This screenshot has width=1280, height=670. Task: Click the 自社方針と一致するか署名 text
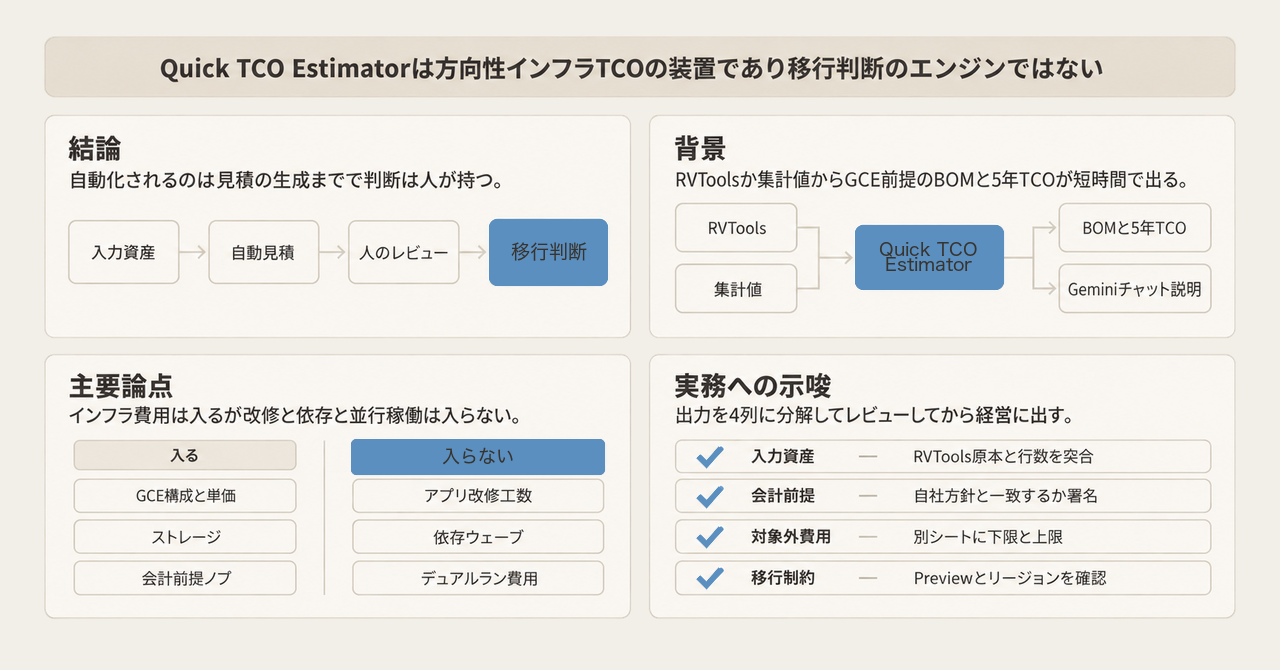[1006, 497]
